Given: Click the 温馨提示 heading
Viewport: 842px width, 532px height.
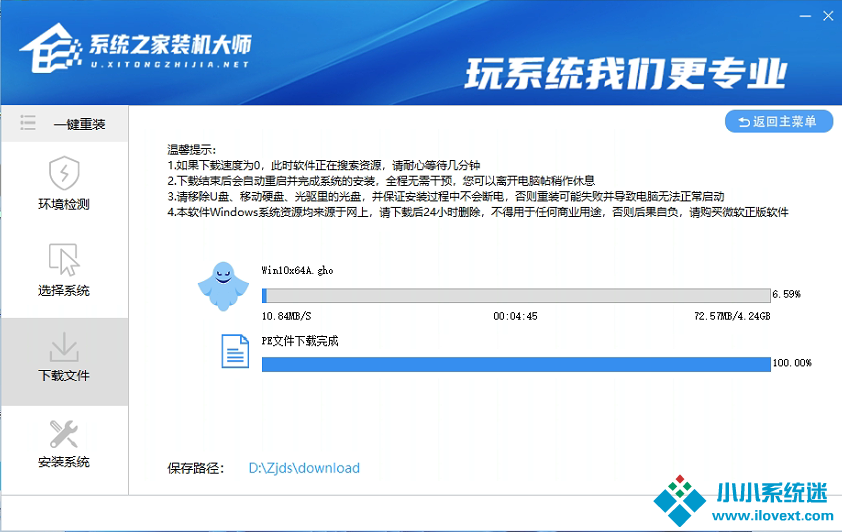Looking at the screenshot, I should coord(192,150).
